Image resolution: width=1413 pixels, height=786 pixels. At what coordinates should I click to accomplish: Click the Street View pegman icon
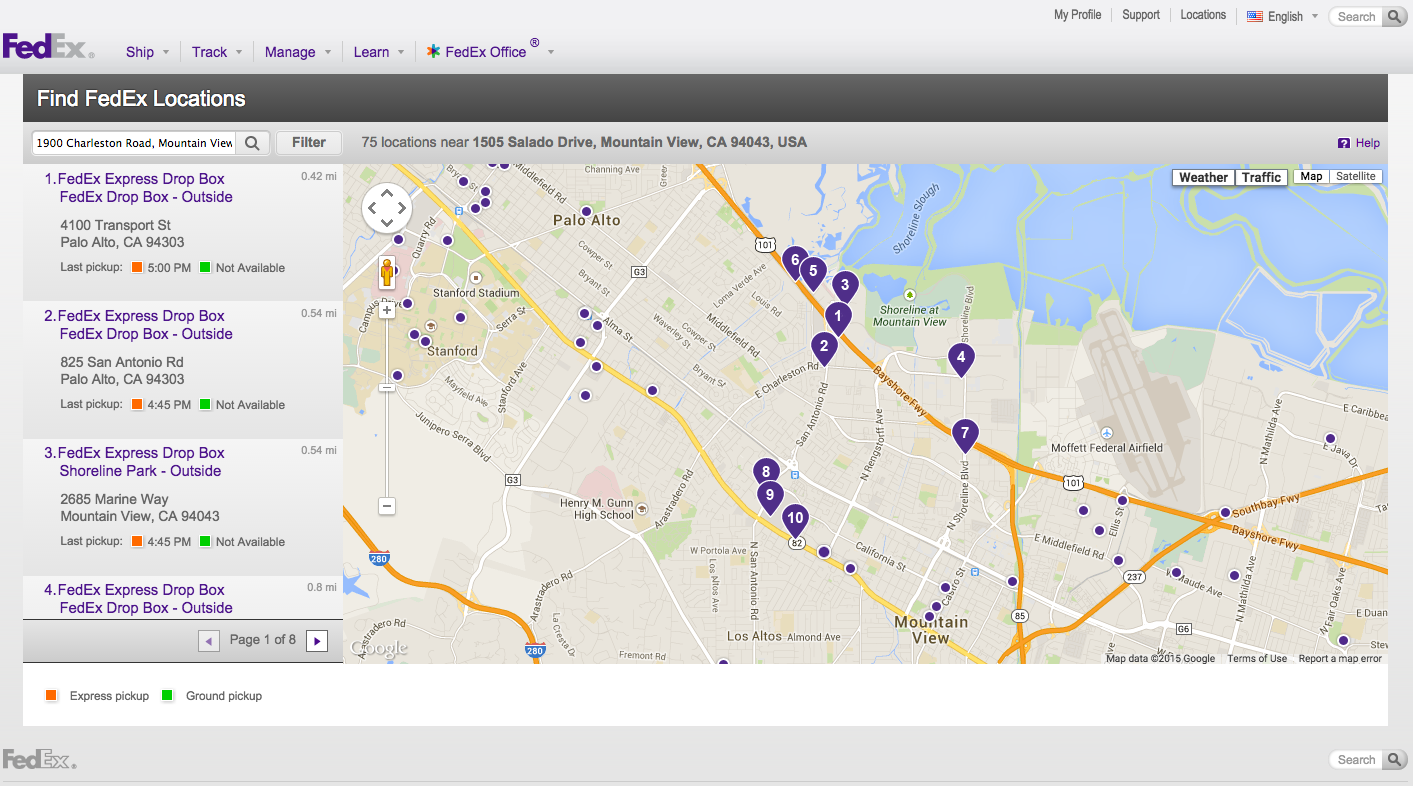pos(386,272)
